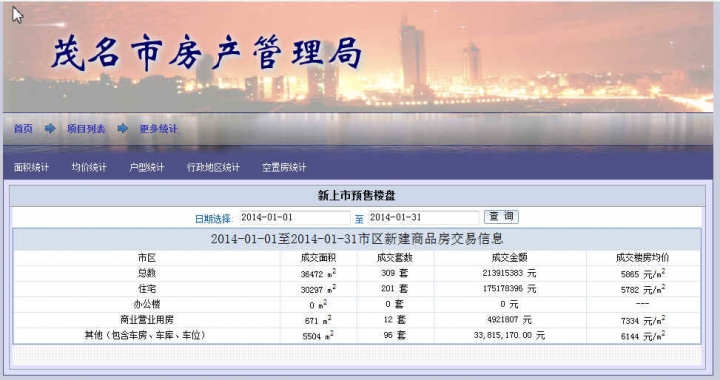Select the 新上市预售楼盘 heading
Screen dimensions: 720x380
pyautogui.click(x=356, y=196)
